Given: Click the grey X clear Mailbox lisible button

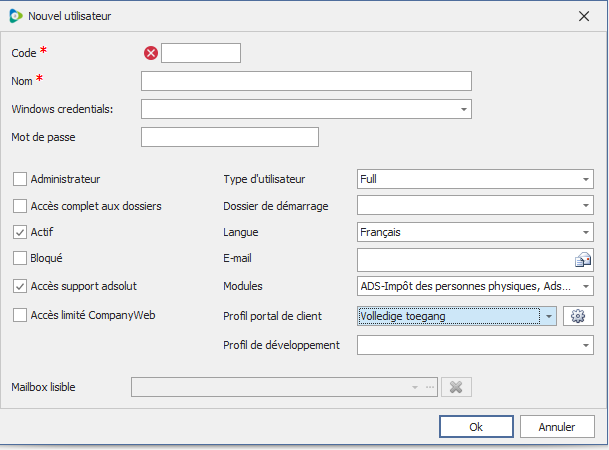Looking at the screenshot, I should click(456, 387).
